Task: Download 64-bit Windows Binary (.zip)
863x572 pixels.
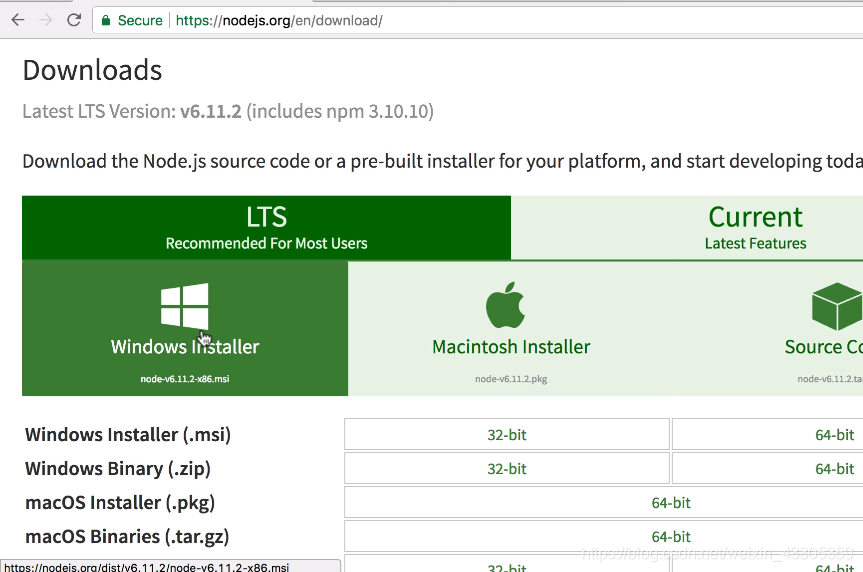Action: 768,469
